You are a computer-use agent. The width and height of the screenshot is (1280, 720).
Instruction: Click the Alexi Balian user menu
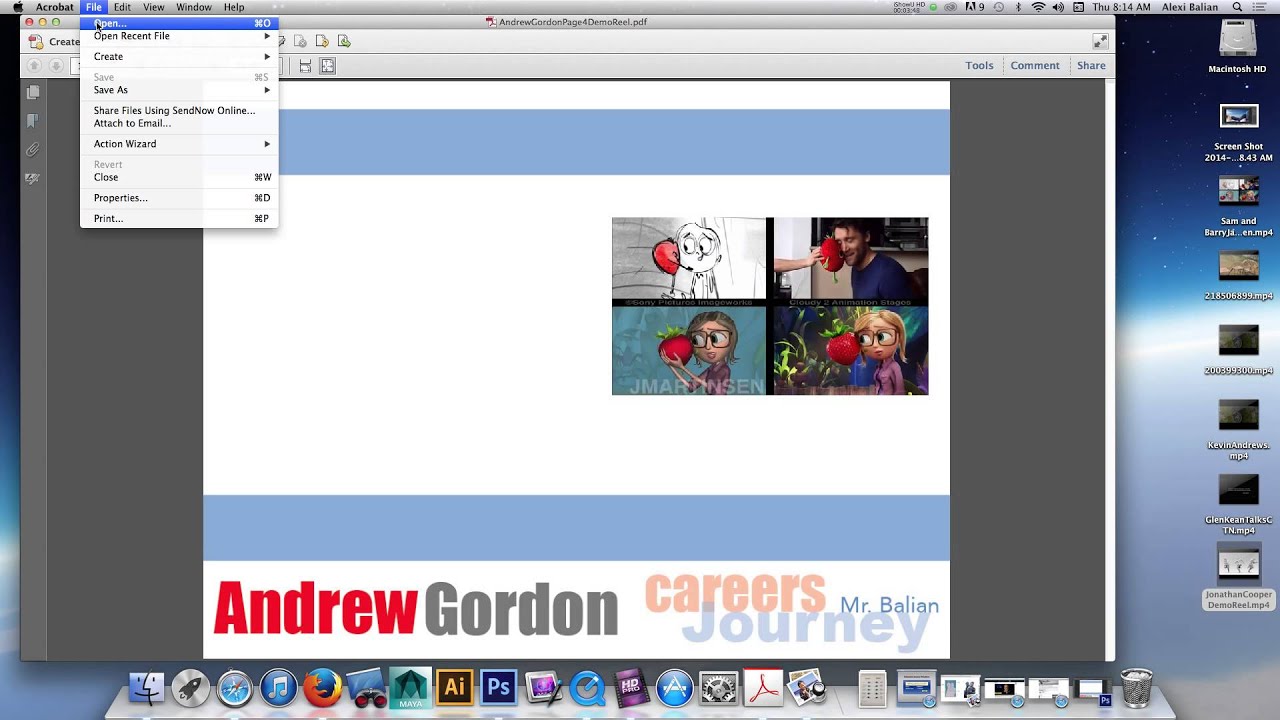point(1191,7)
